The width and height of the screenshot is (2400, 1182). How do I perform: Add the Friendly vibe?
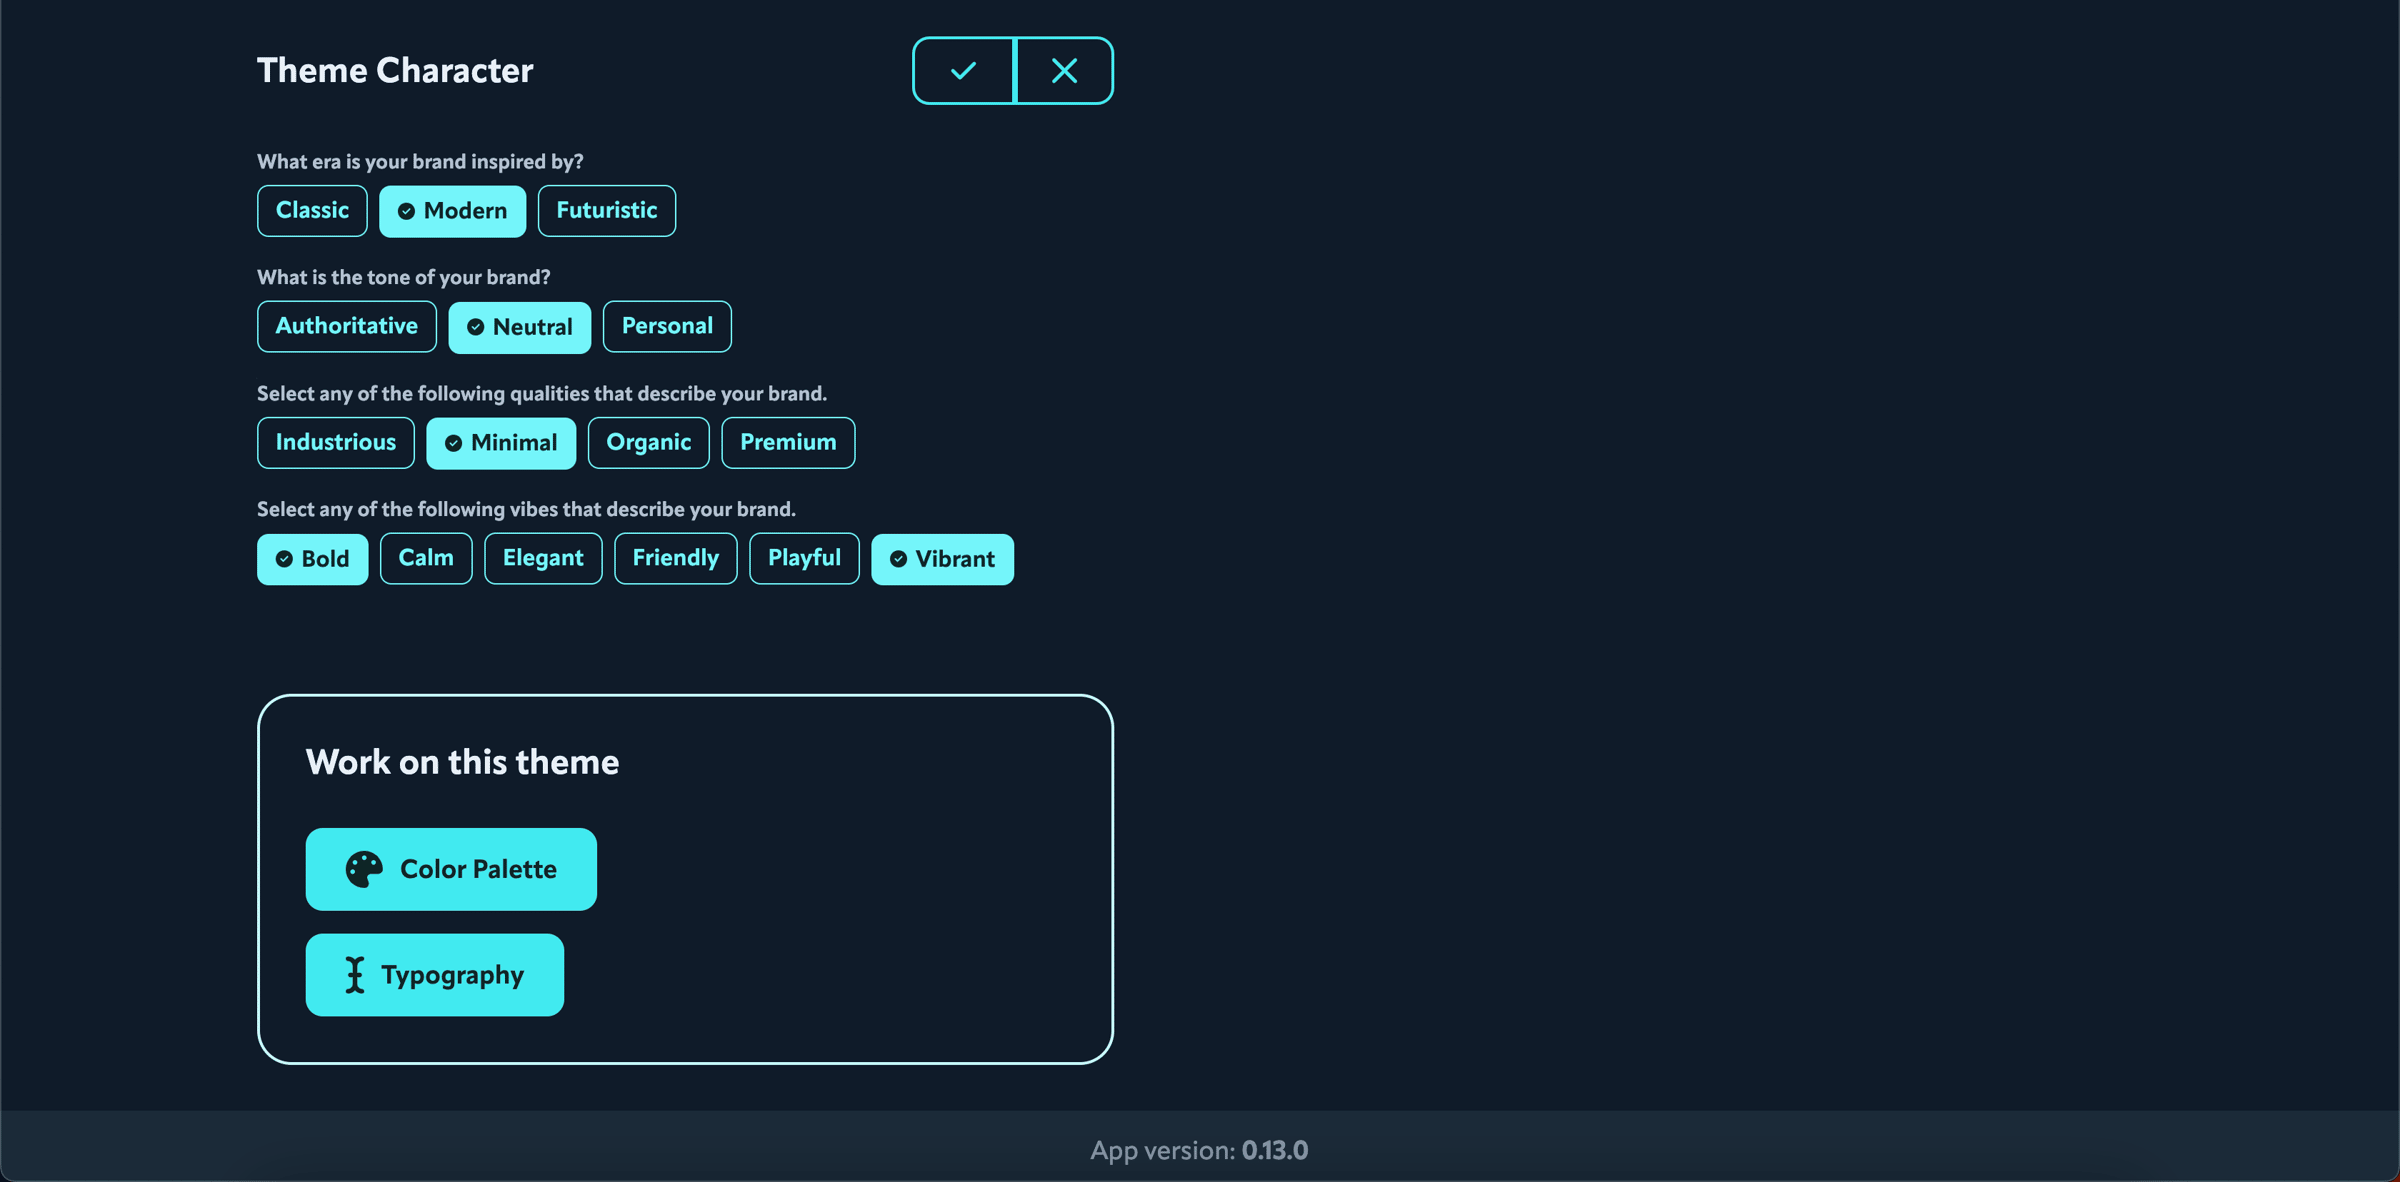[676, 559]
